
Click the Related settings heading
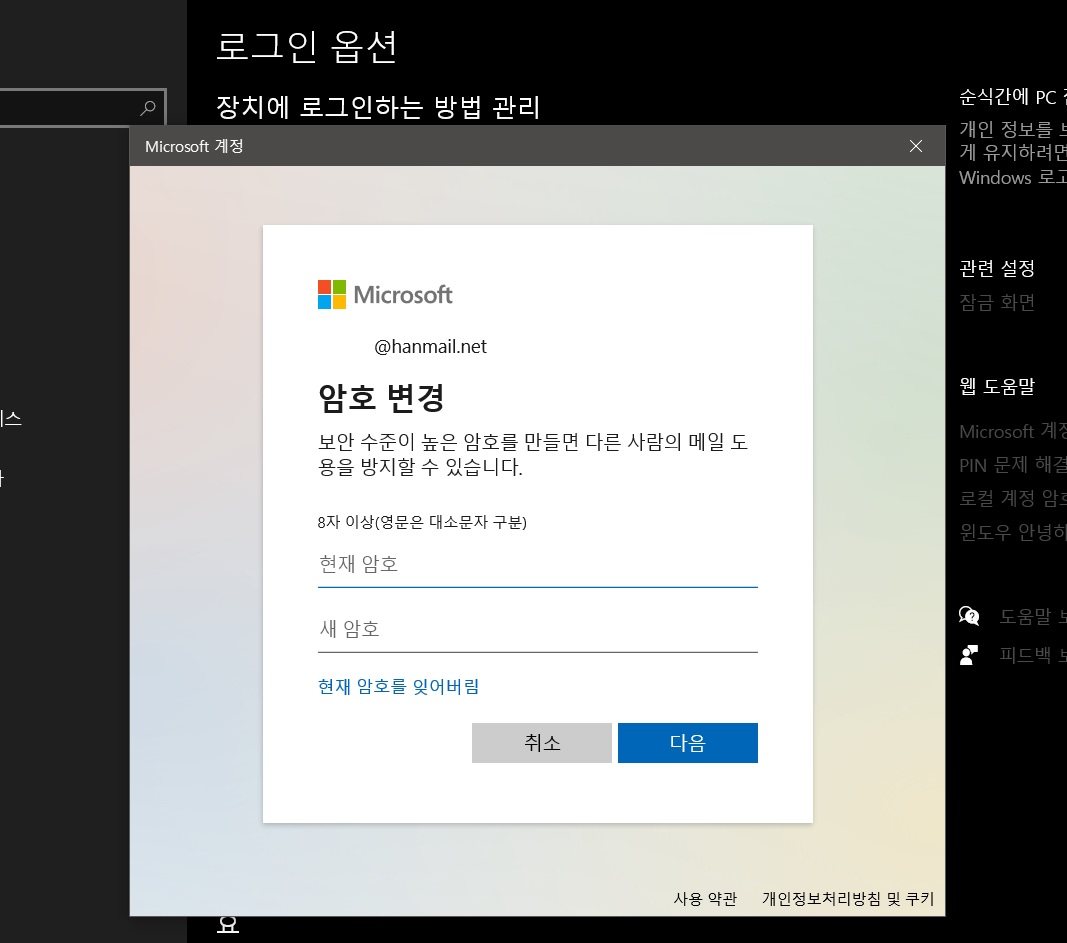(x=997, y=268)
